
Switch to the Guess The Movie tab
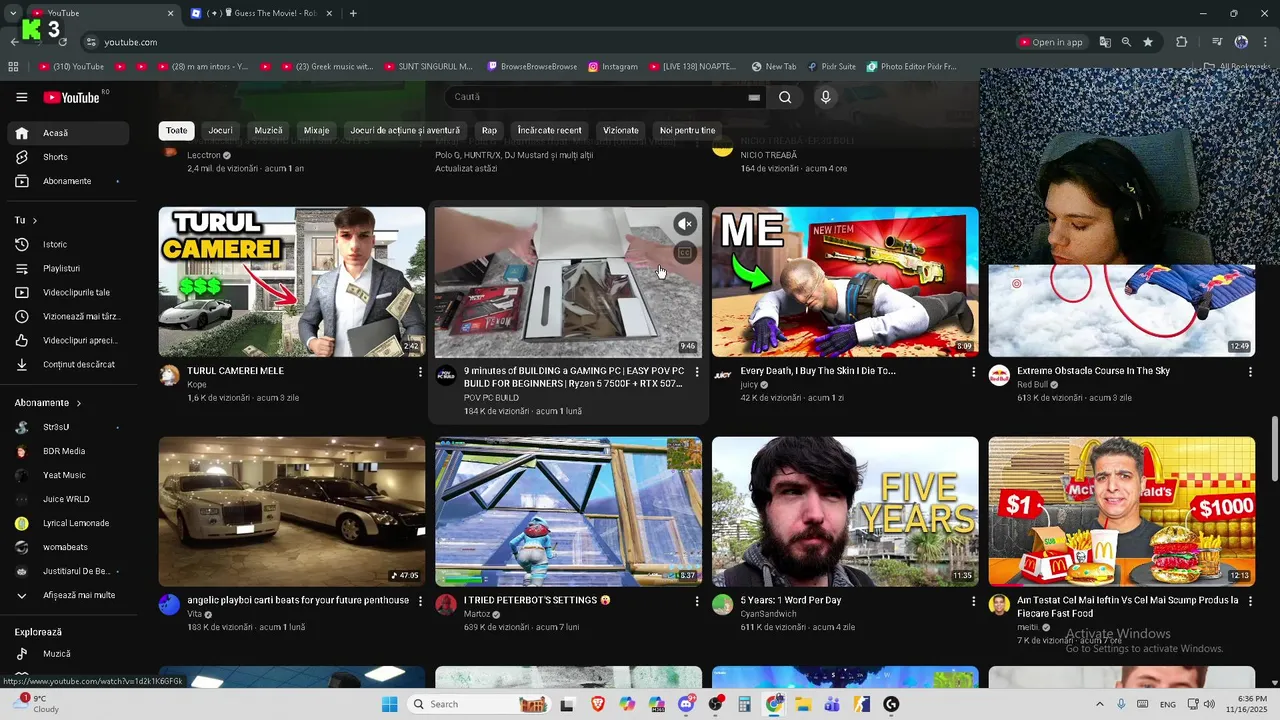point(262,13)
